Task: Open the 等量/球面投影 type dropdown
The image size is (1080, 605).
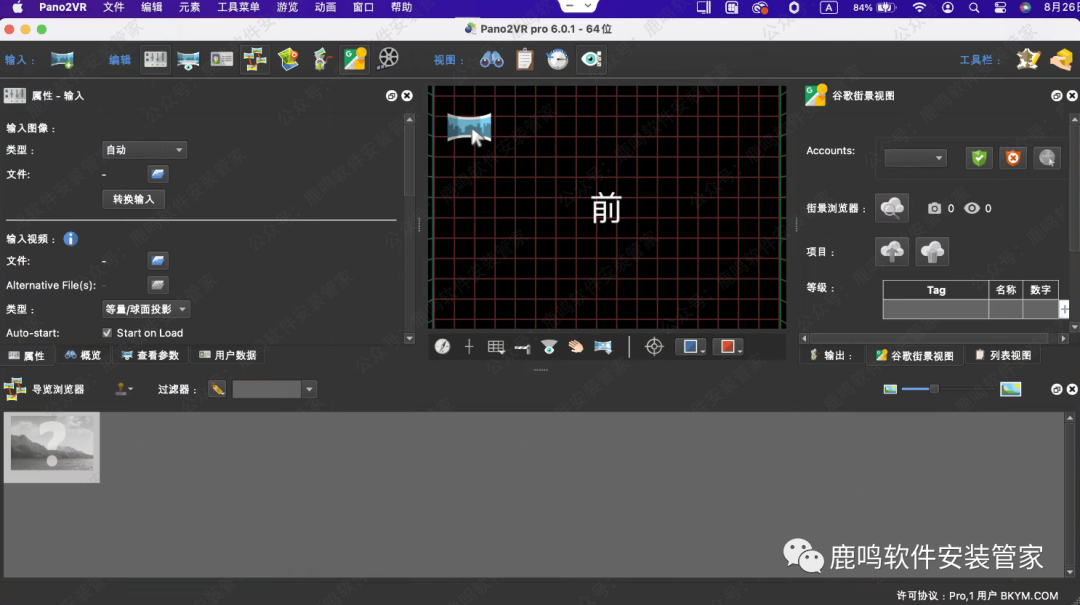Action: [146, 310]
